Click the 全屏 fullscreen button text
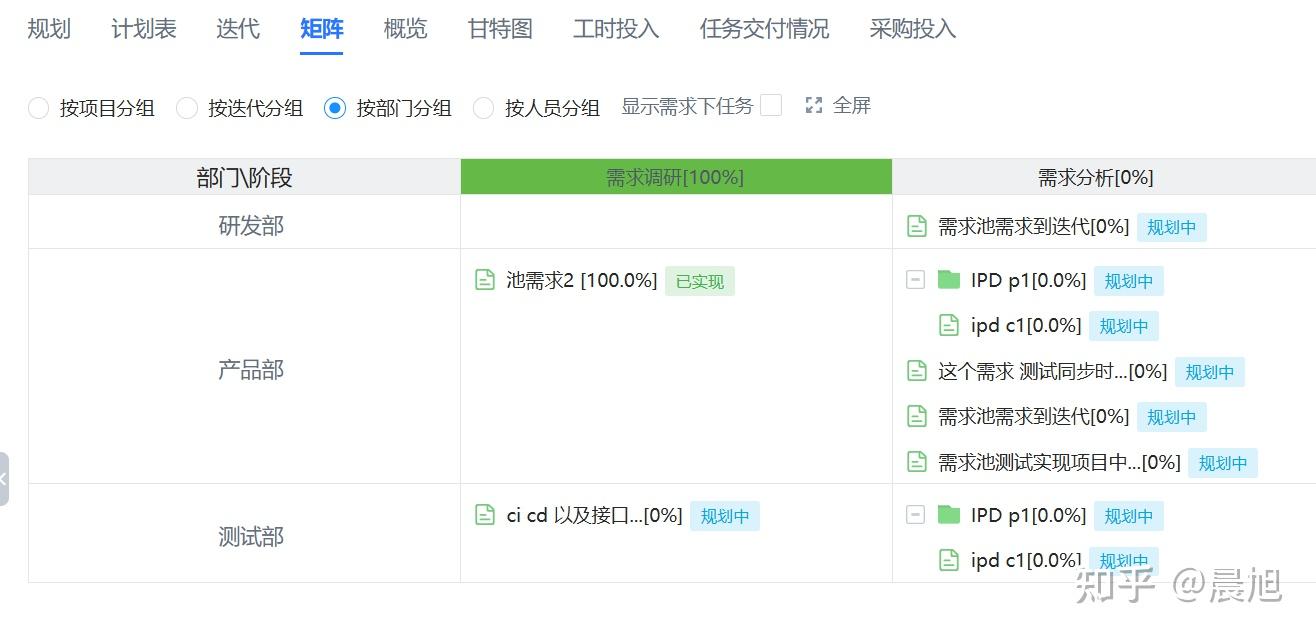Image resolution: width=1316 pixels, height=639 pixels. (852, 106)
